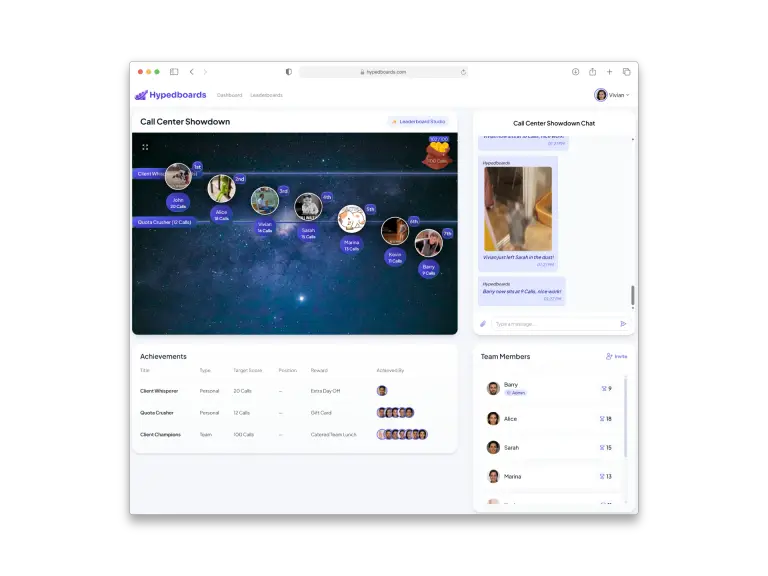Click John's 20 Calls score bubble
768x576 pixels.
pyautogui.click(x=178, y=203)
